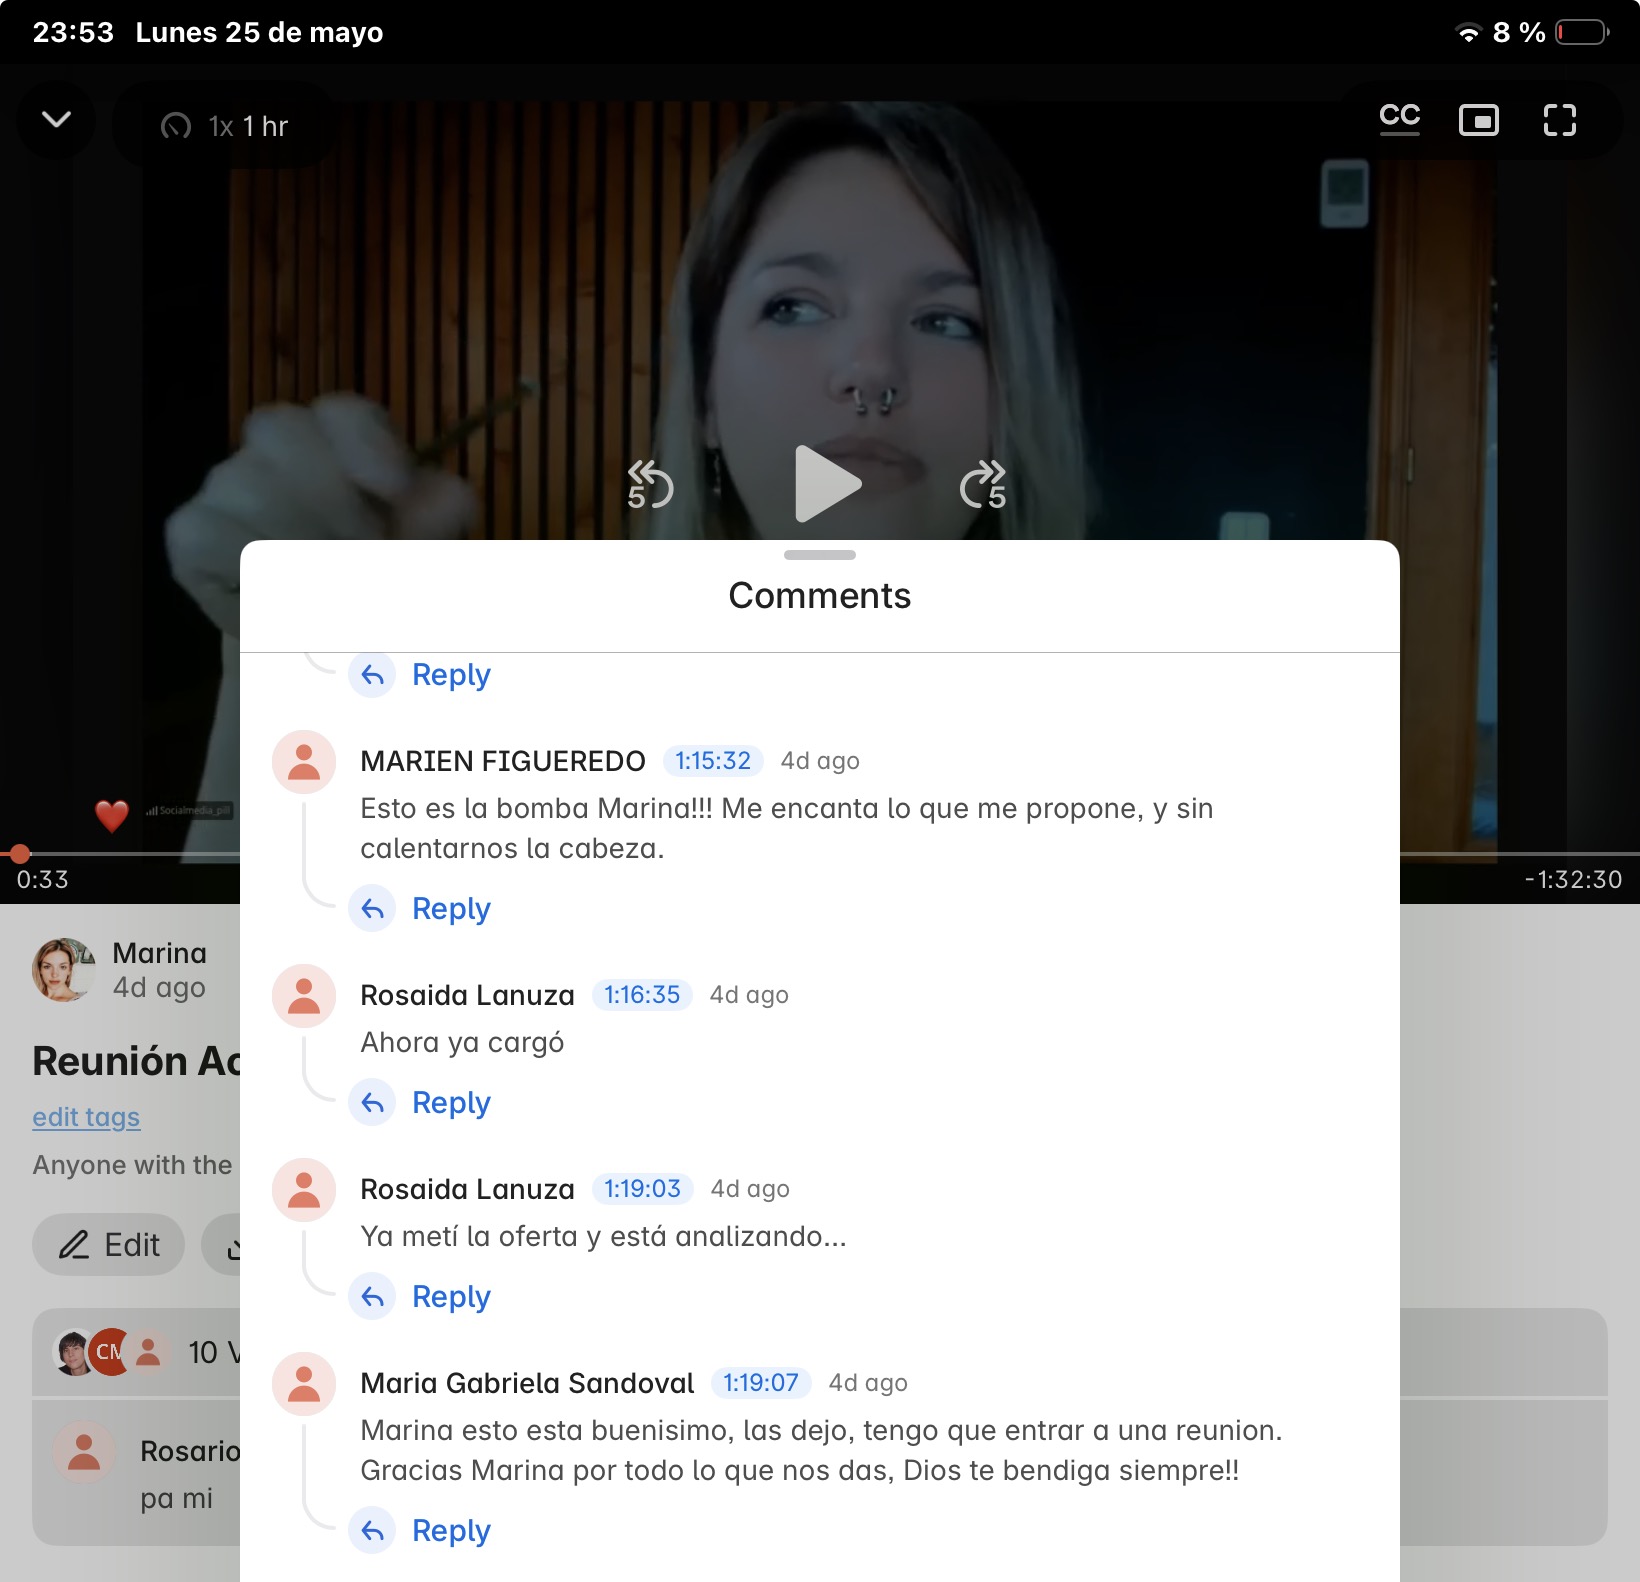Screen dimensions: 1640x1582
Task: Click the 'Reunión Ac' video title
Action: 137,1061
